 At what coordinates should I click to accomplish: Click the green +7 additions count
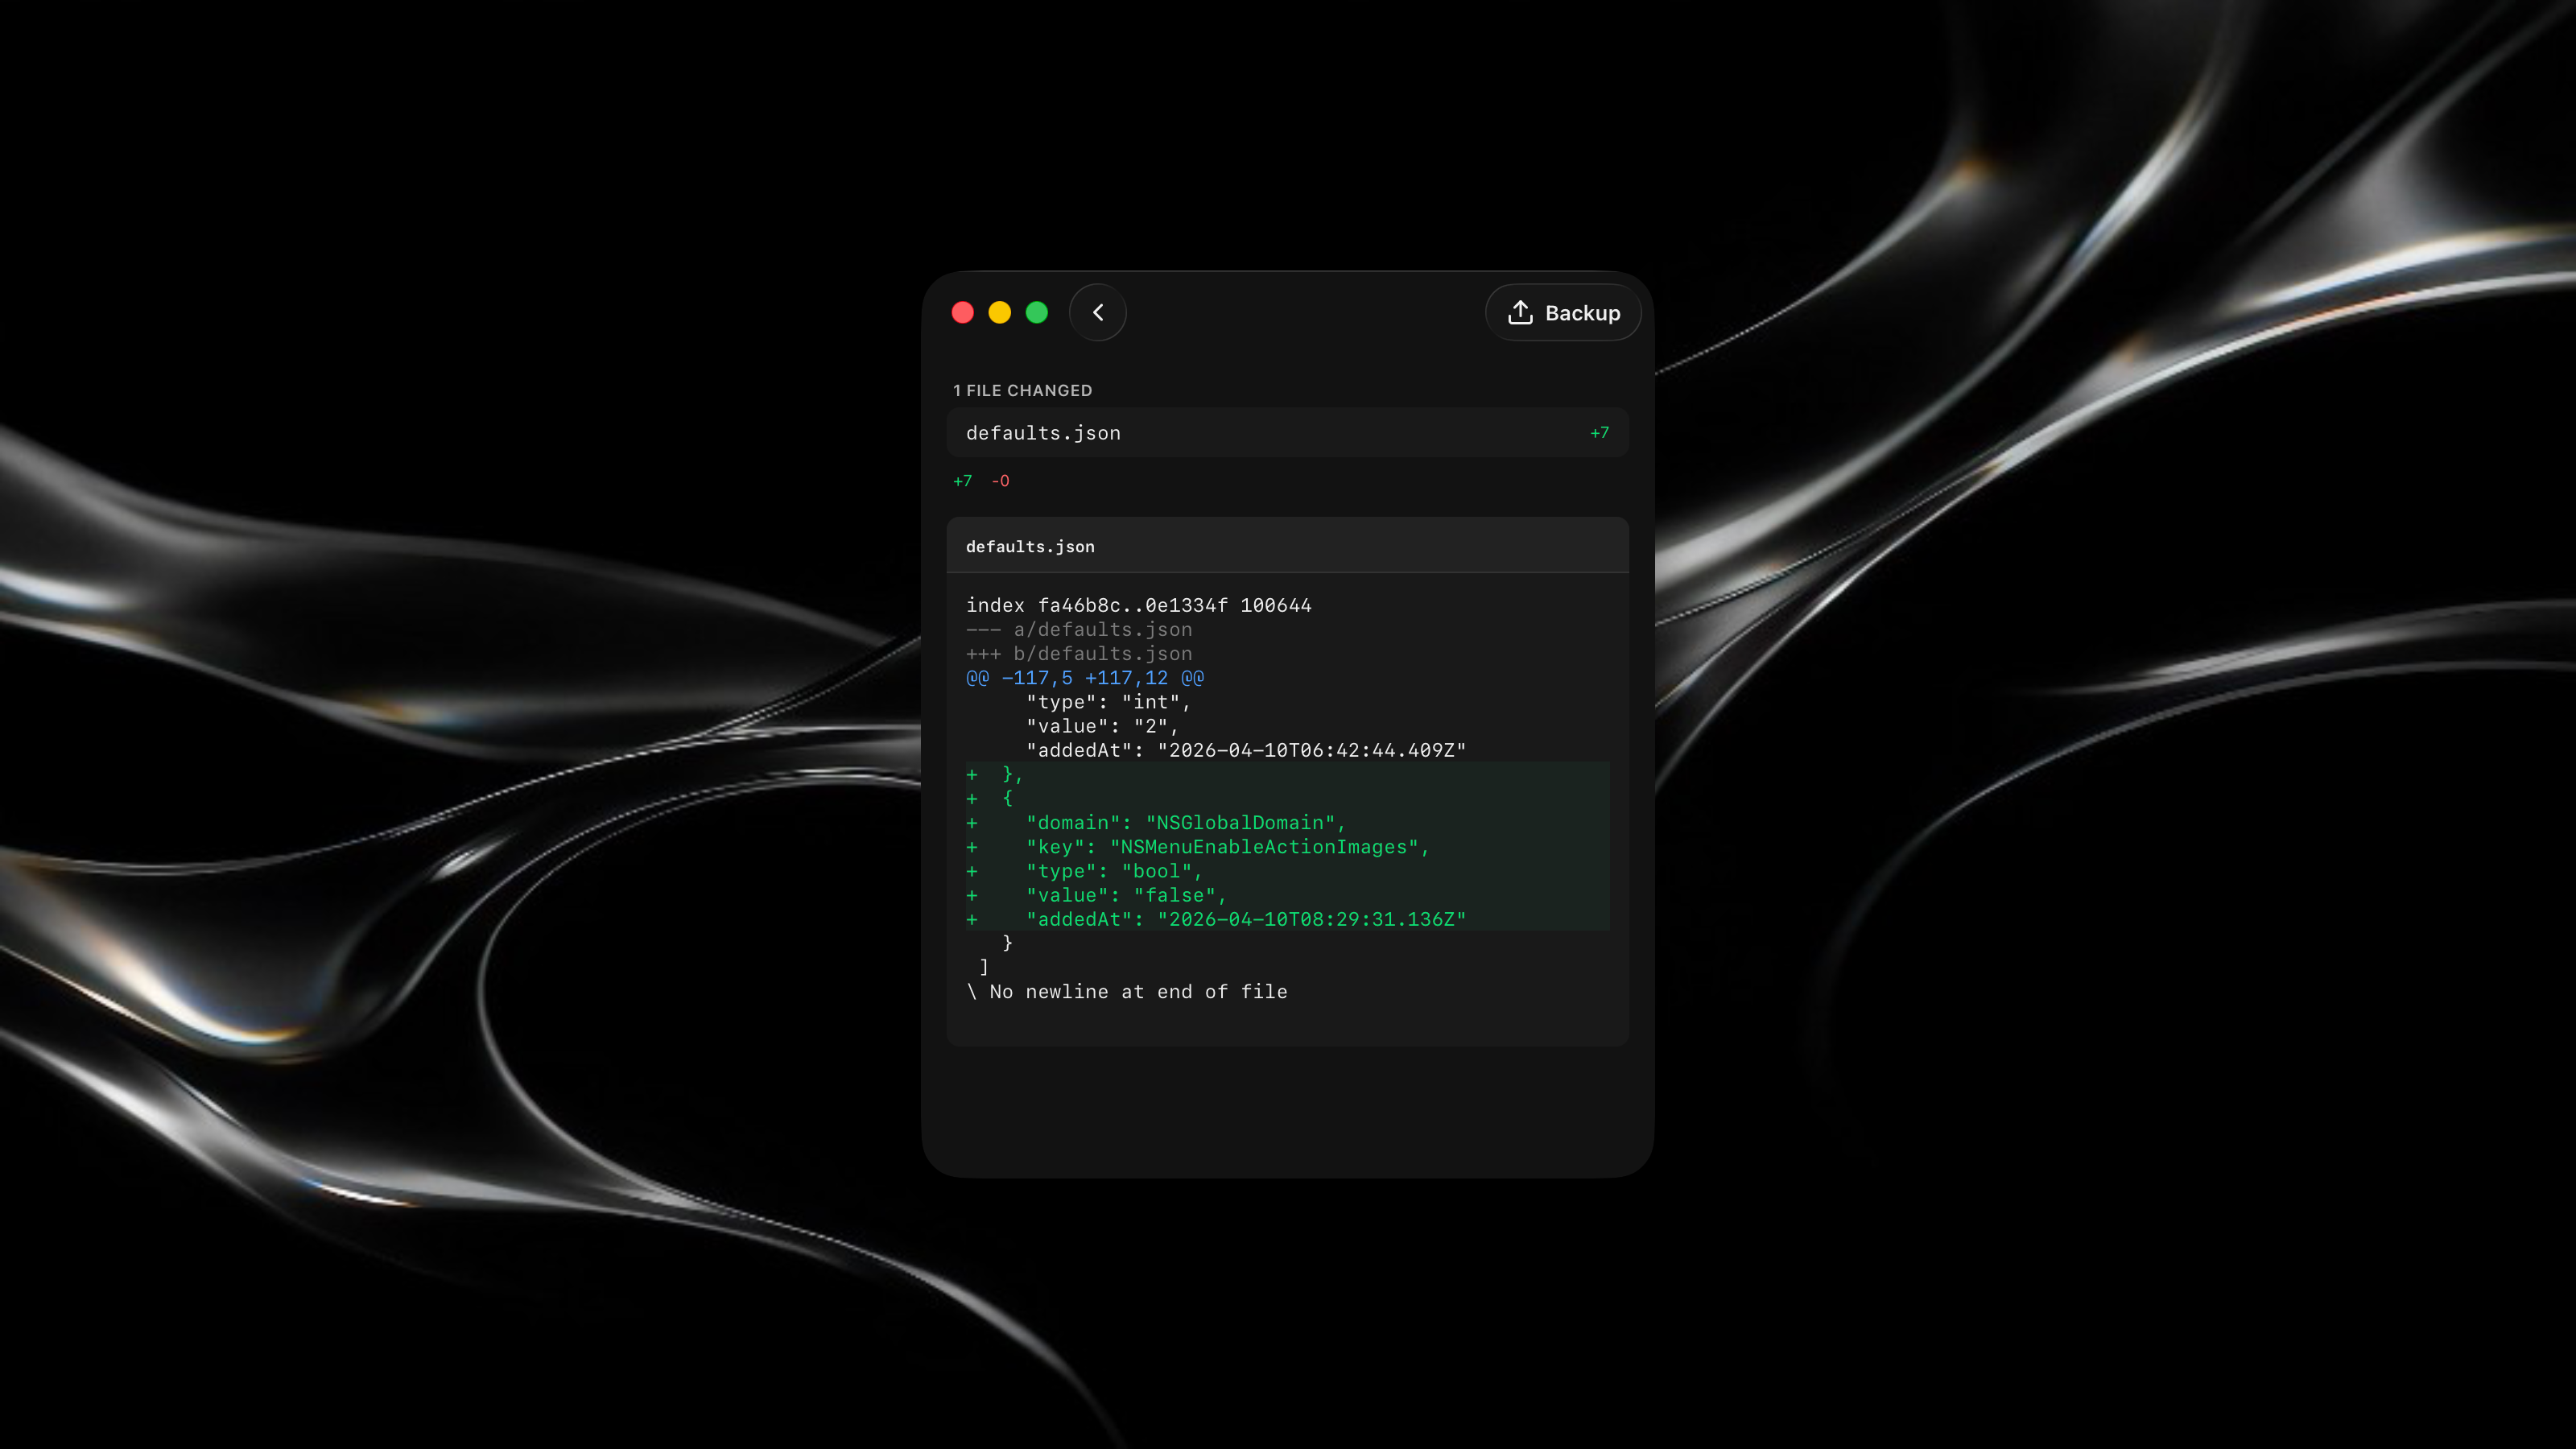[x=962, y=481]
